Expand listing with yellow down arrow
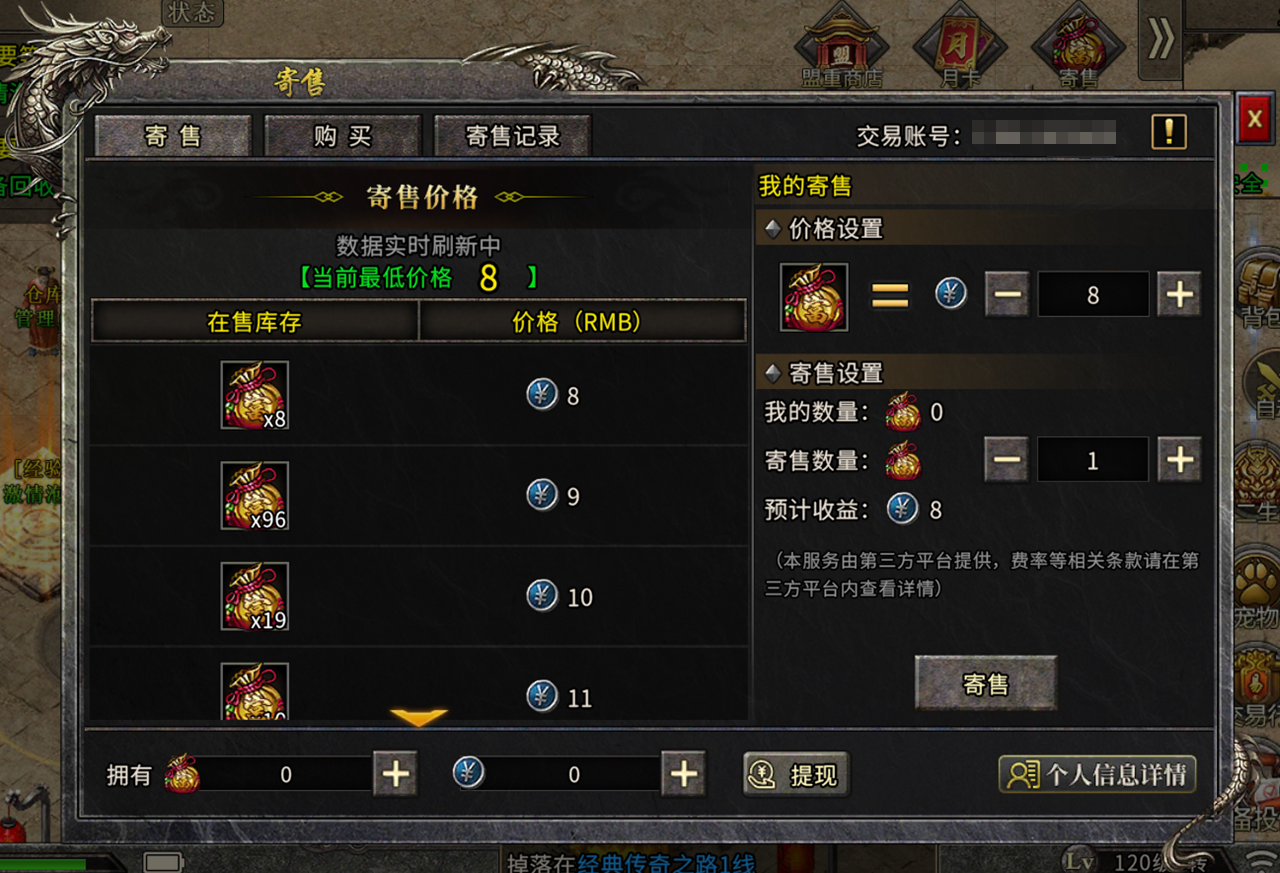This screenshot has height=873, width=1280. 419,718
